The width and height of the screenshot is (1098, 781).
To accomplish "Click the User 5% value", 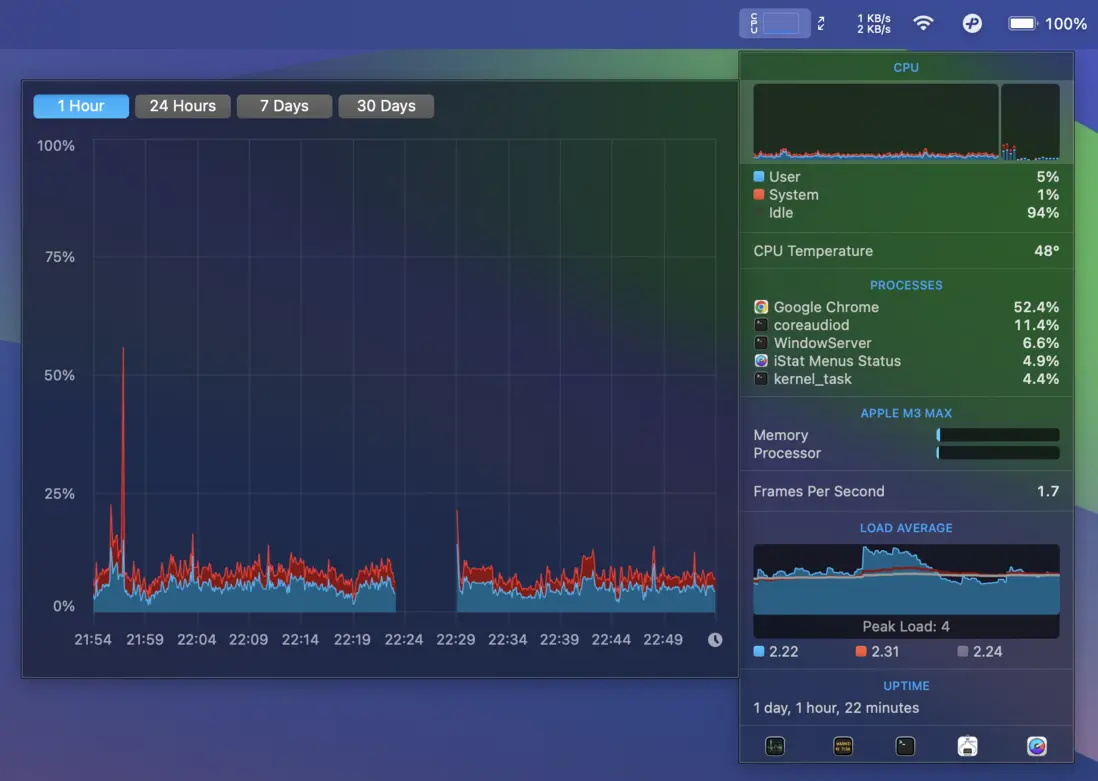I will (1048, 177).
